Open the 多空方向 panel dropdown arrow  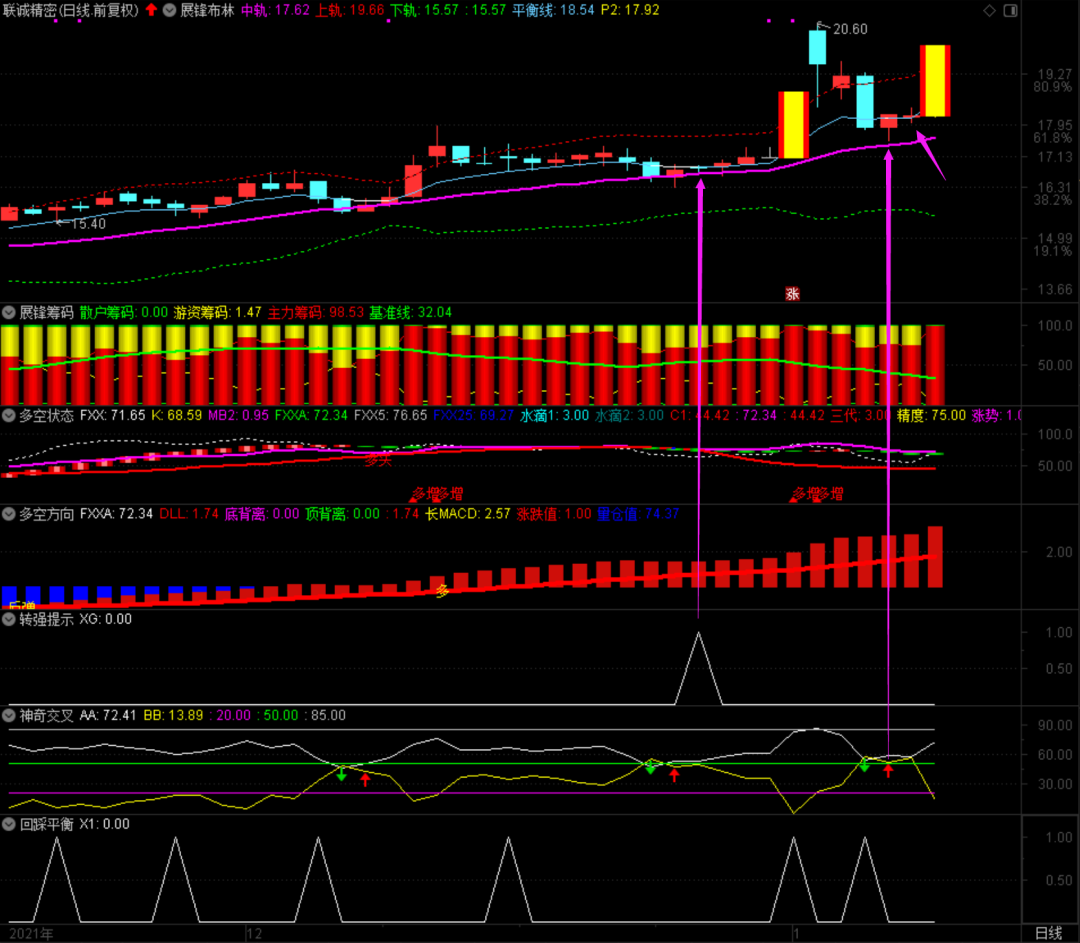pyautogui.click(x=8, y=514)
